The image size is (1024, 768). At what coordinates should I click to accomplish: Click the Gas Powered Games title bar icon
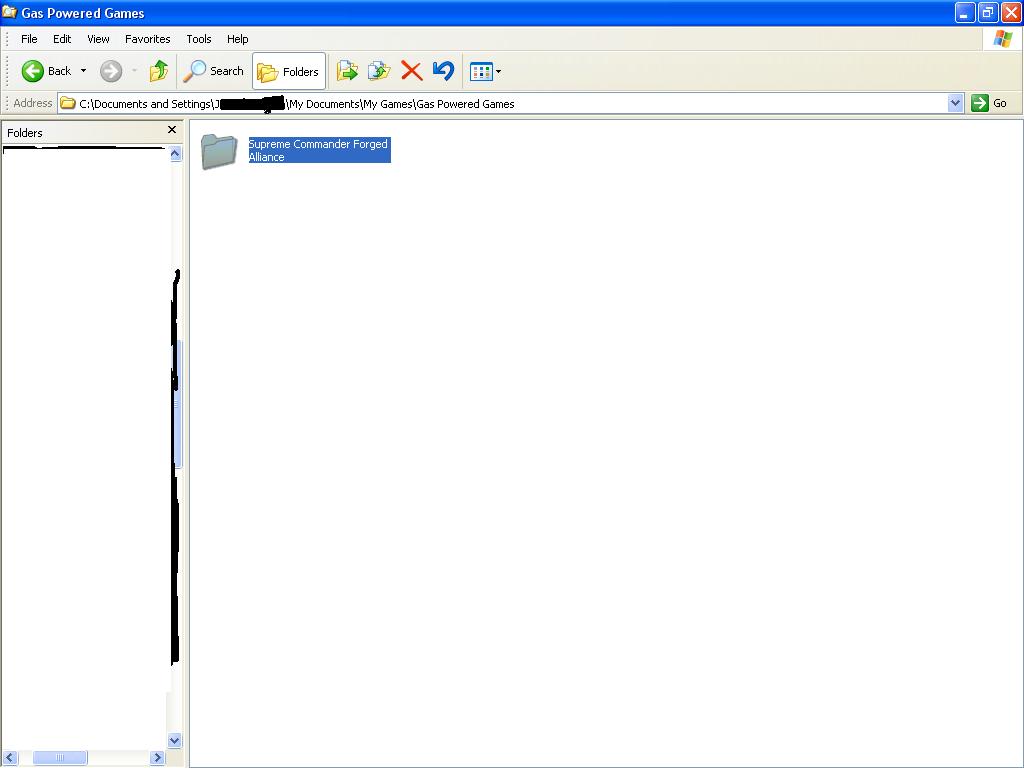point(10,12)
